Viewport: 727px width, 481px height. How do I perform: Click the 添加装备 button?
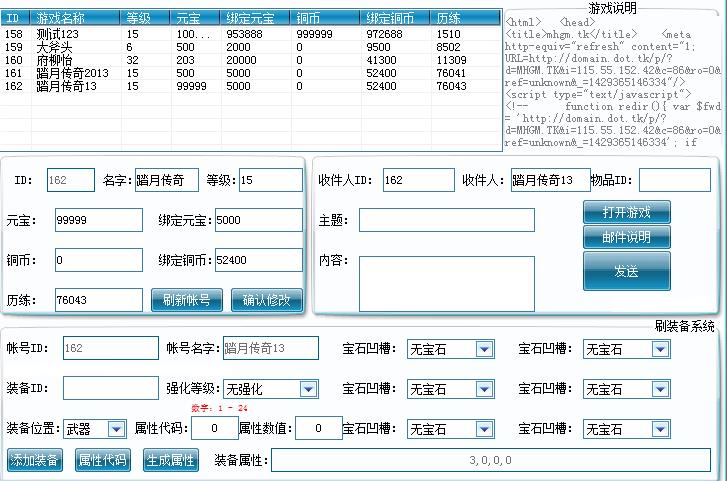pos(35,460)
